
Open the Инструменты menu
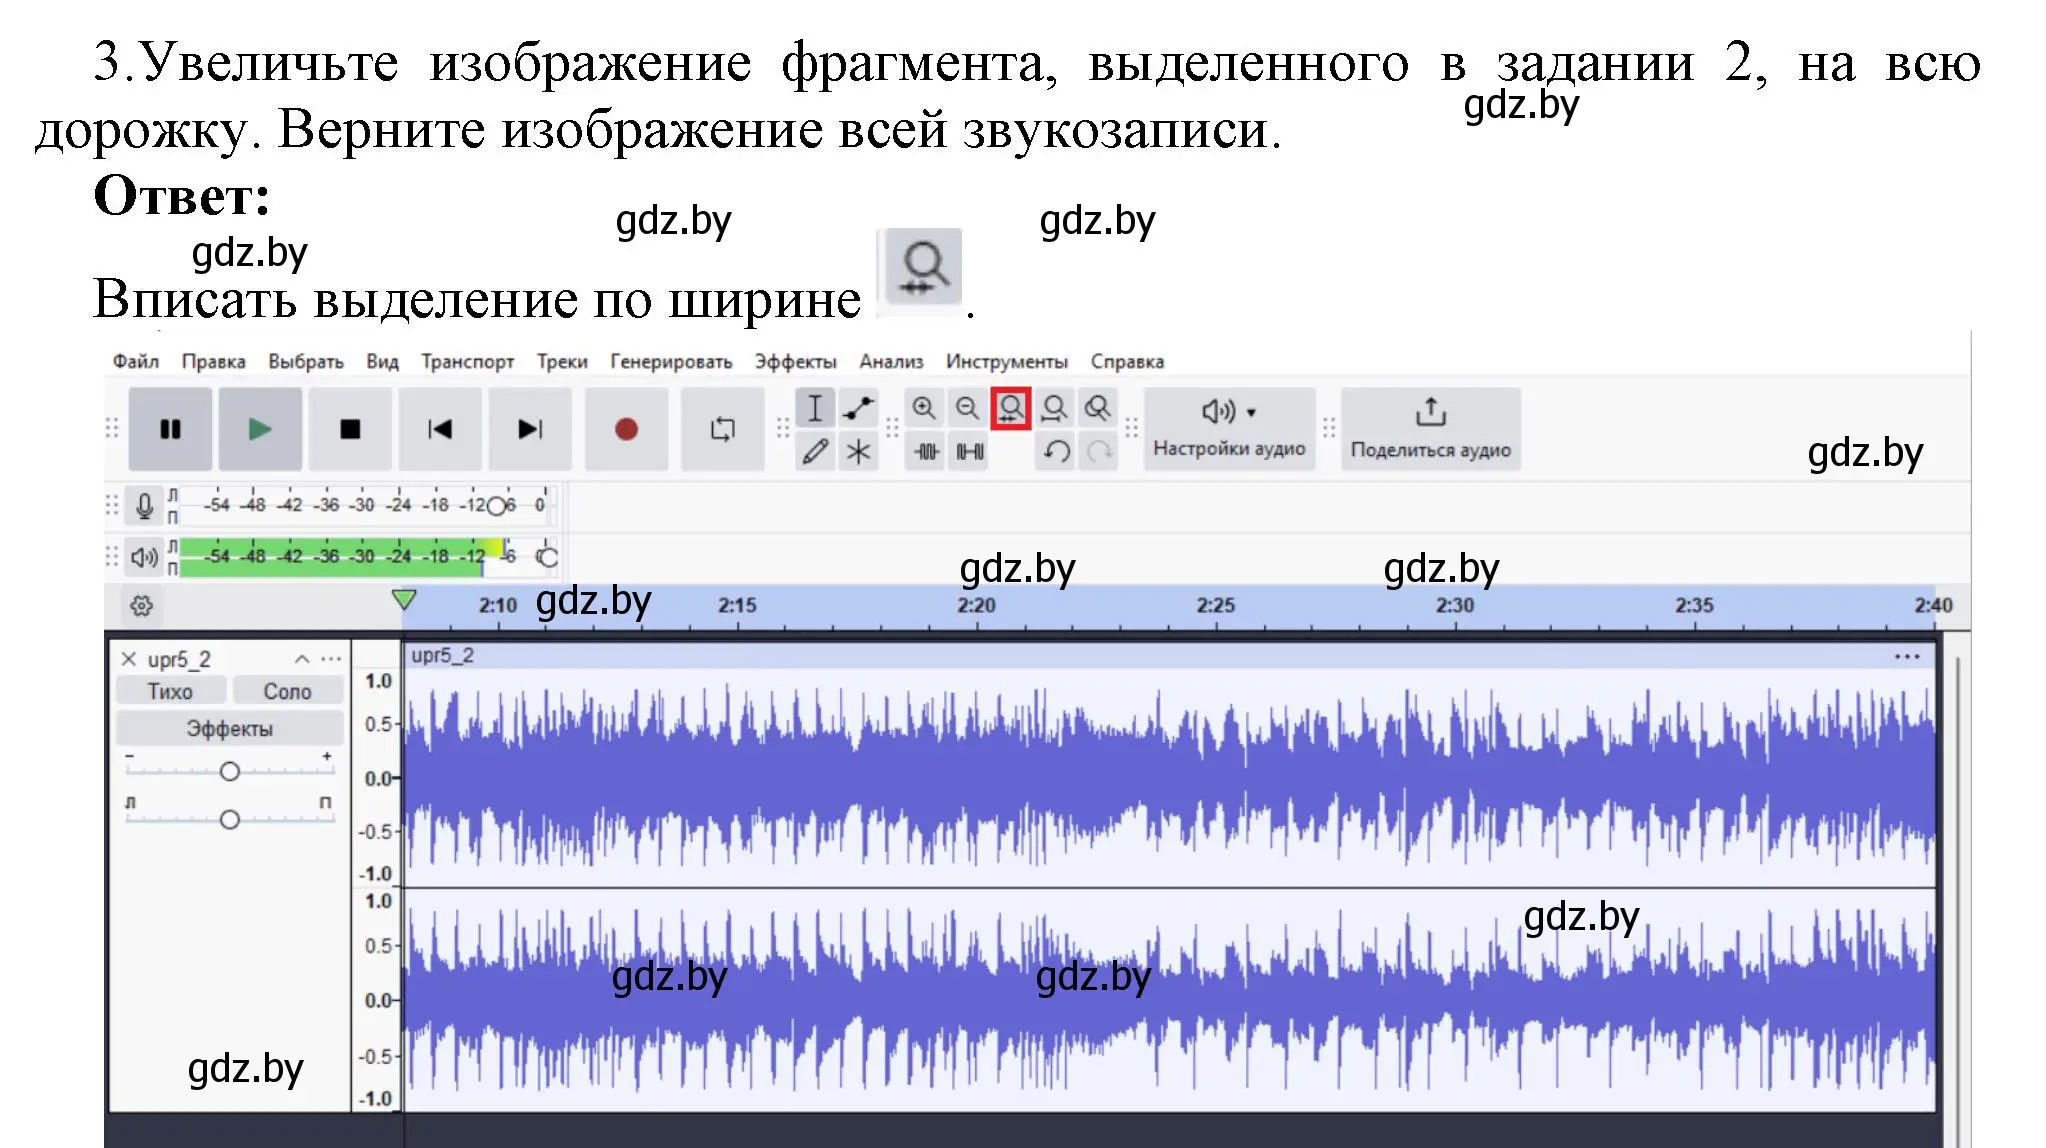tap(1007, 361)
